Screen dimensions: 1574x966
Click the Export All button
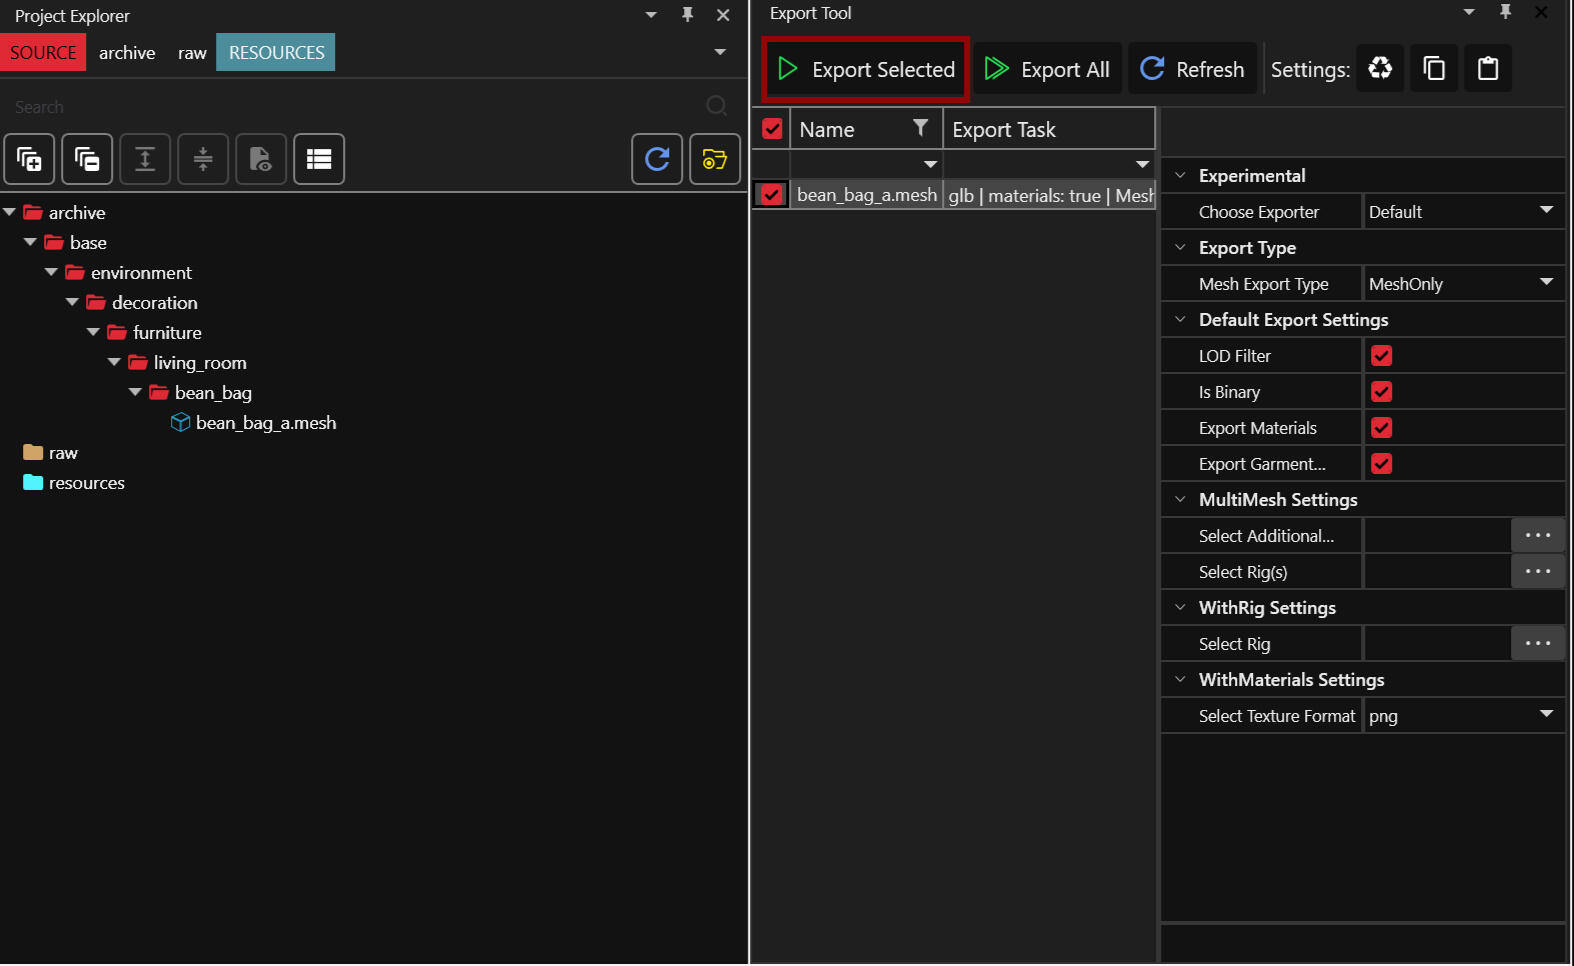(1047, 69)
